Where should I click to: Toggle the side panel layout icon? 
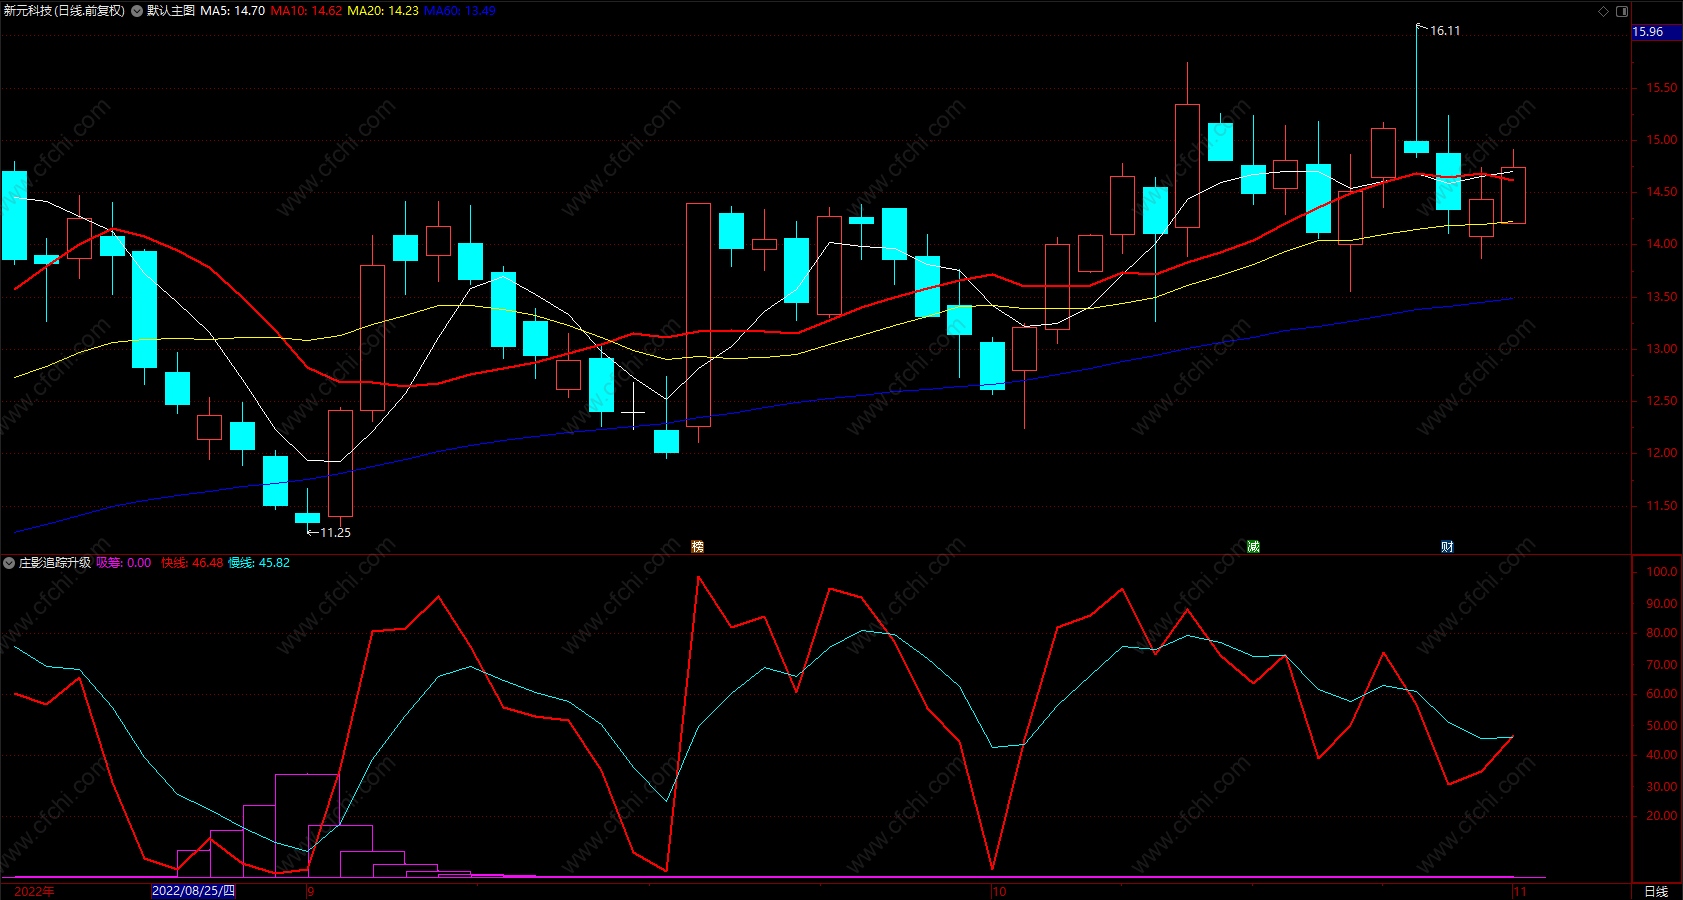(x=1622, y=11)
